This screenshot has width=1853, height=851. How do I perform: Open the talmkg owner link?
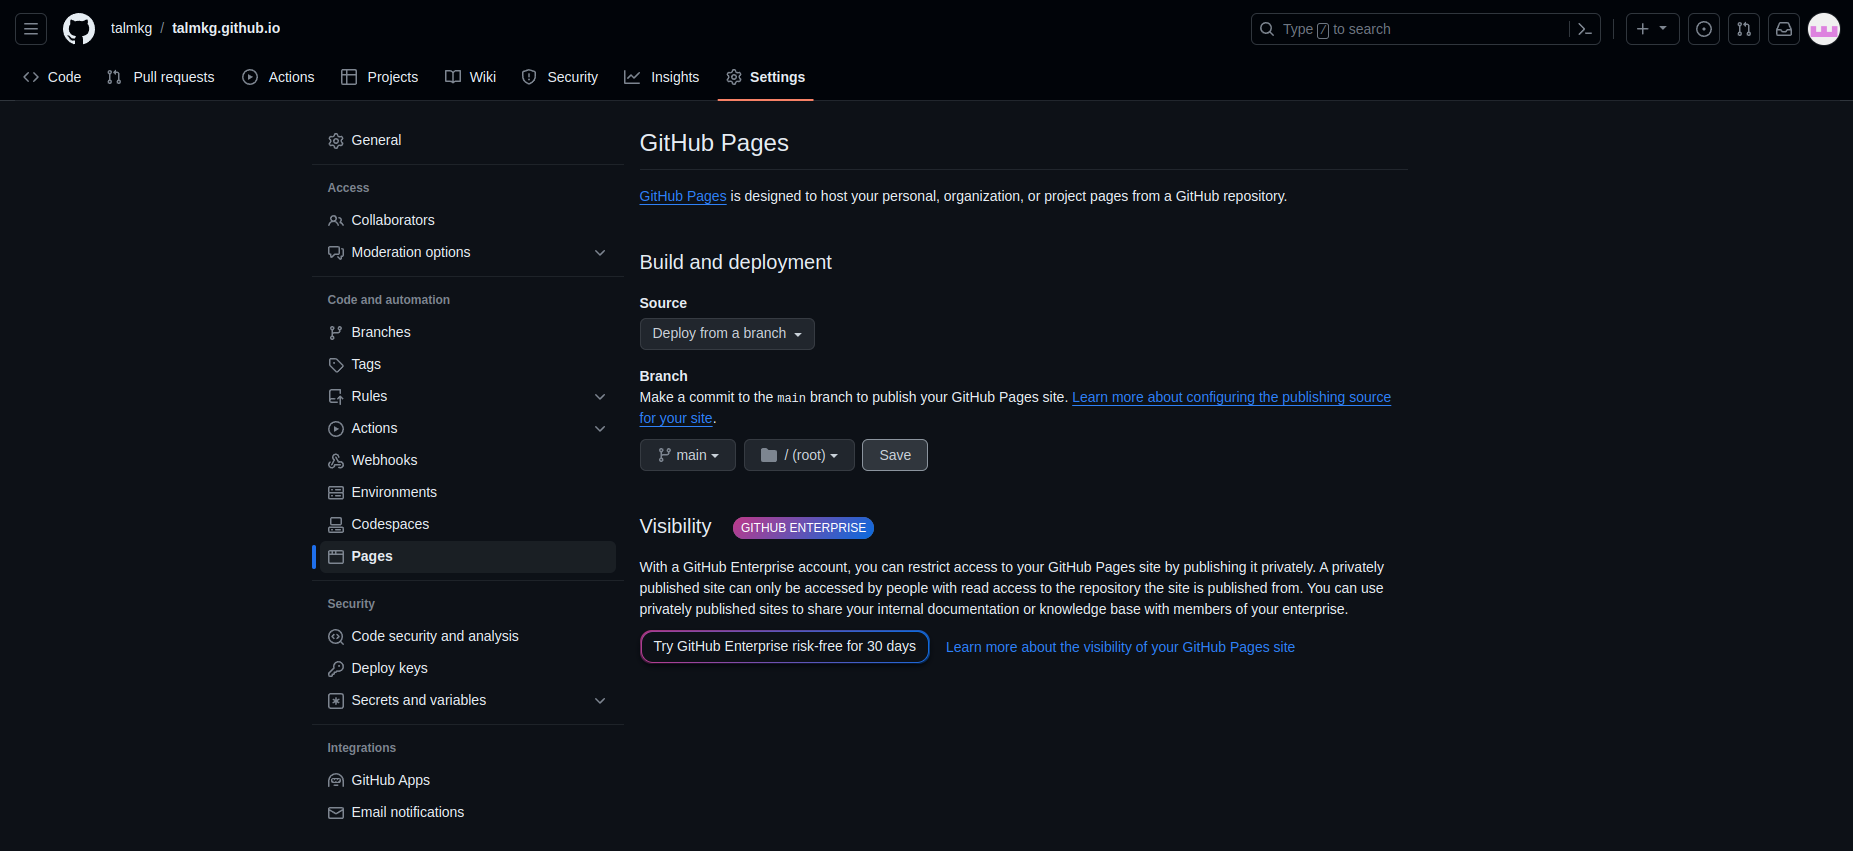click(x=131, y=28)
